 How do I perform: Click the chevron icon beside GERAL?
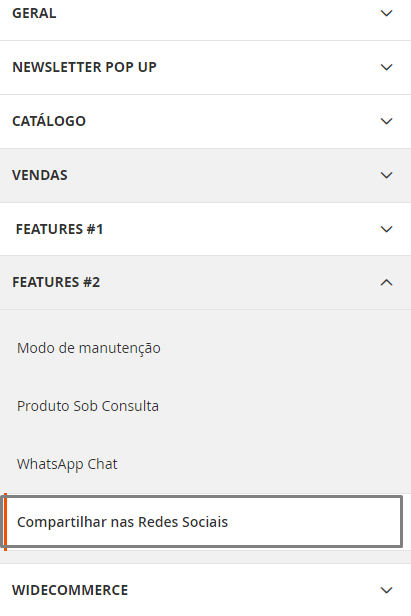click(387, 13)
